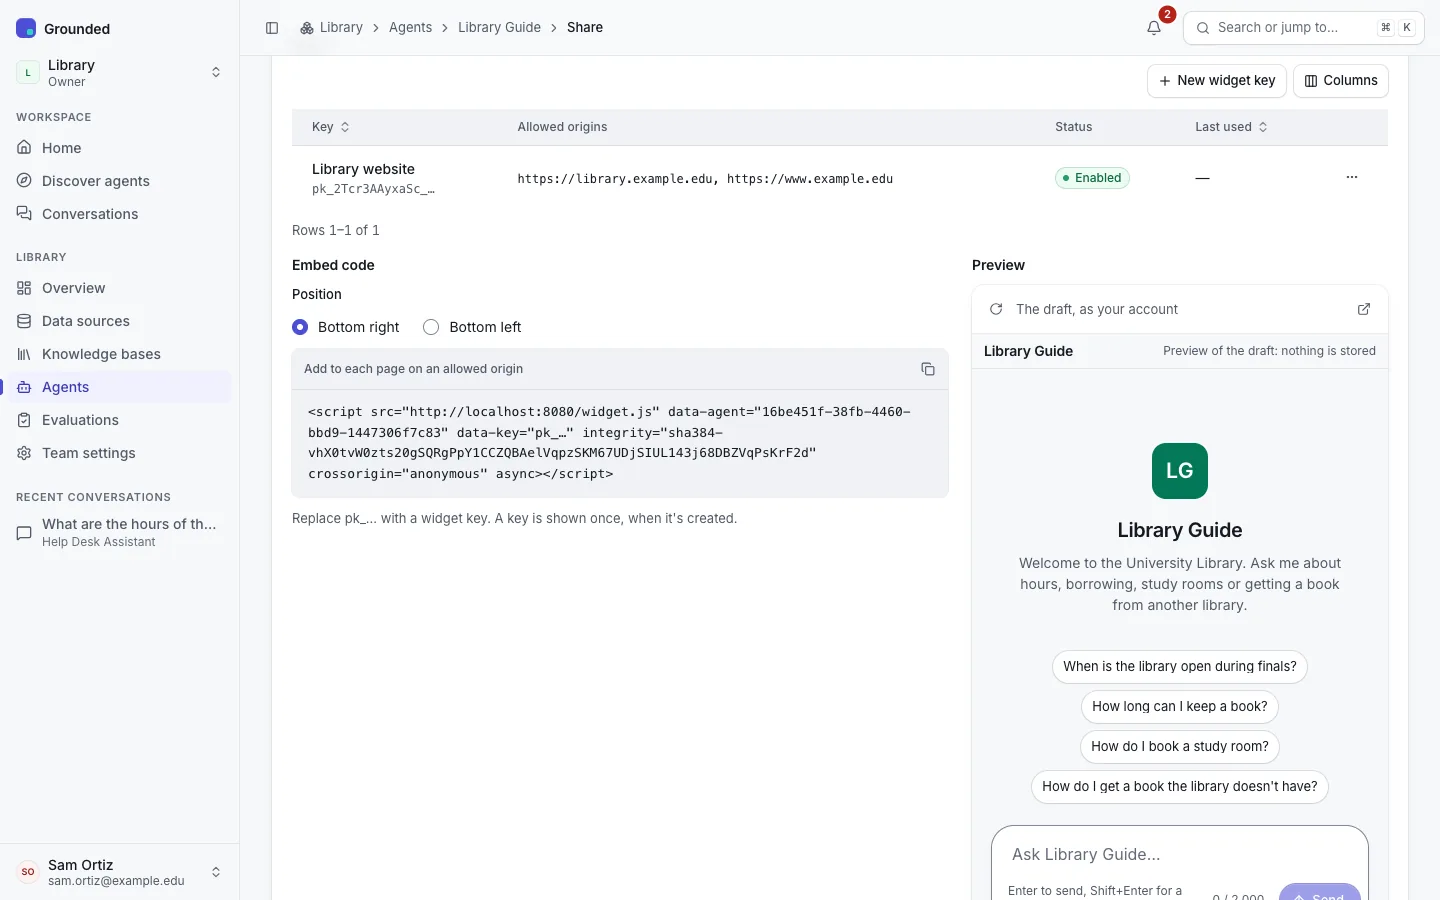Click 'How do I book a study room?'
The image size is (1440, 900).
coord(1180,747)
